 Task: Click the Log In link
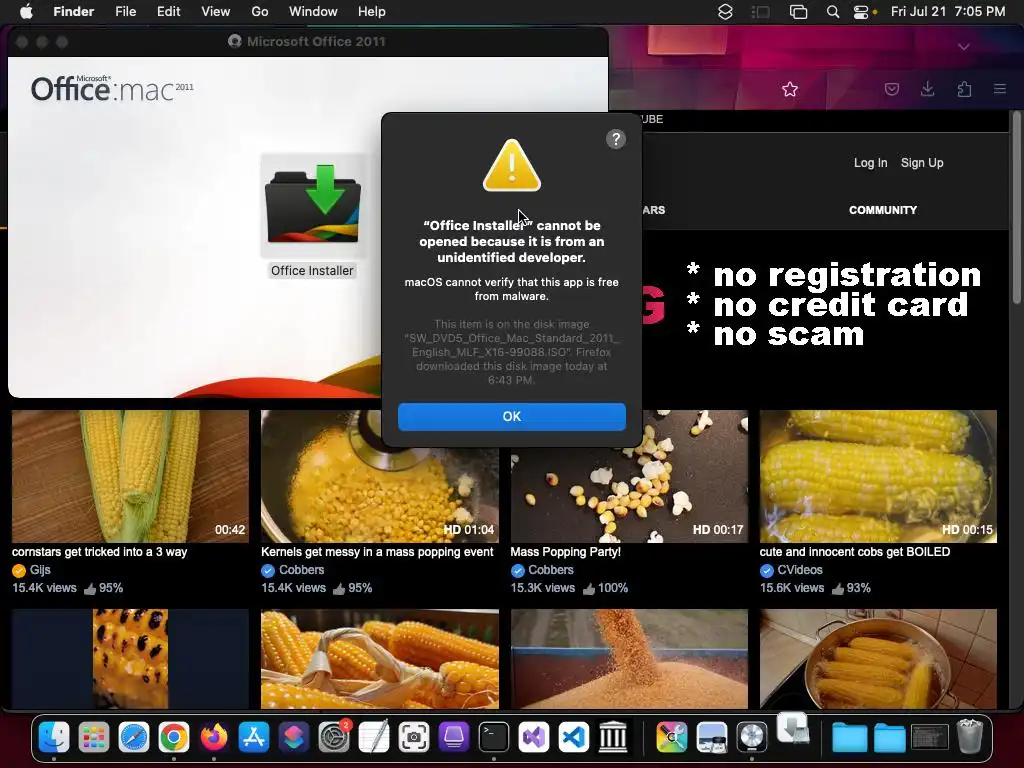coord(871,163)
